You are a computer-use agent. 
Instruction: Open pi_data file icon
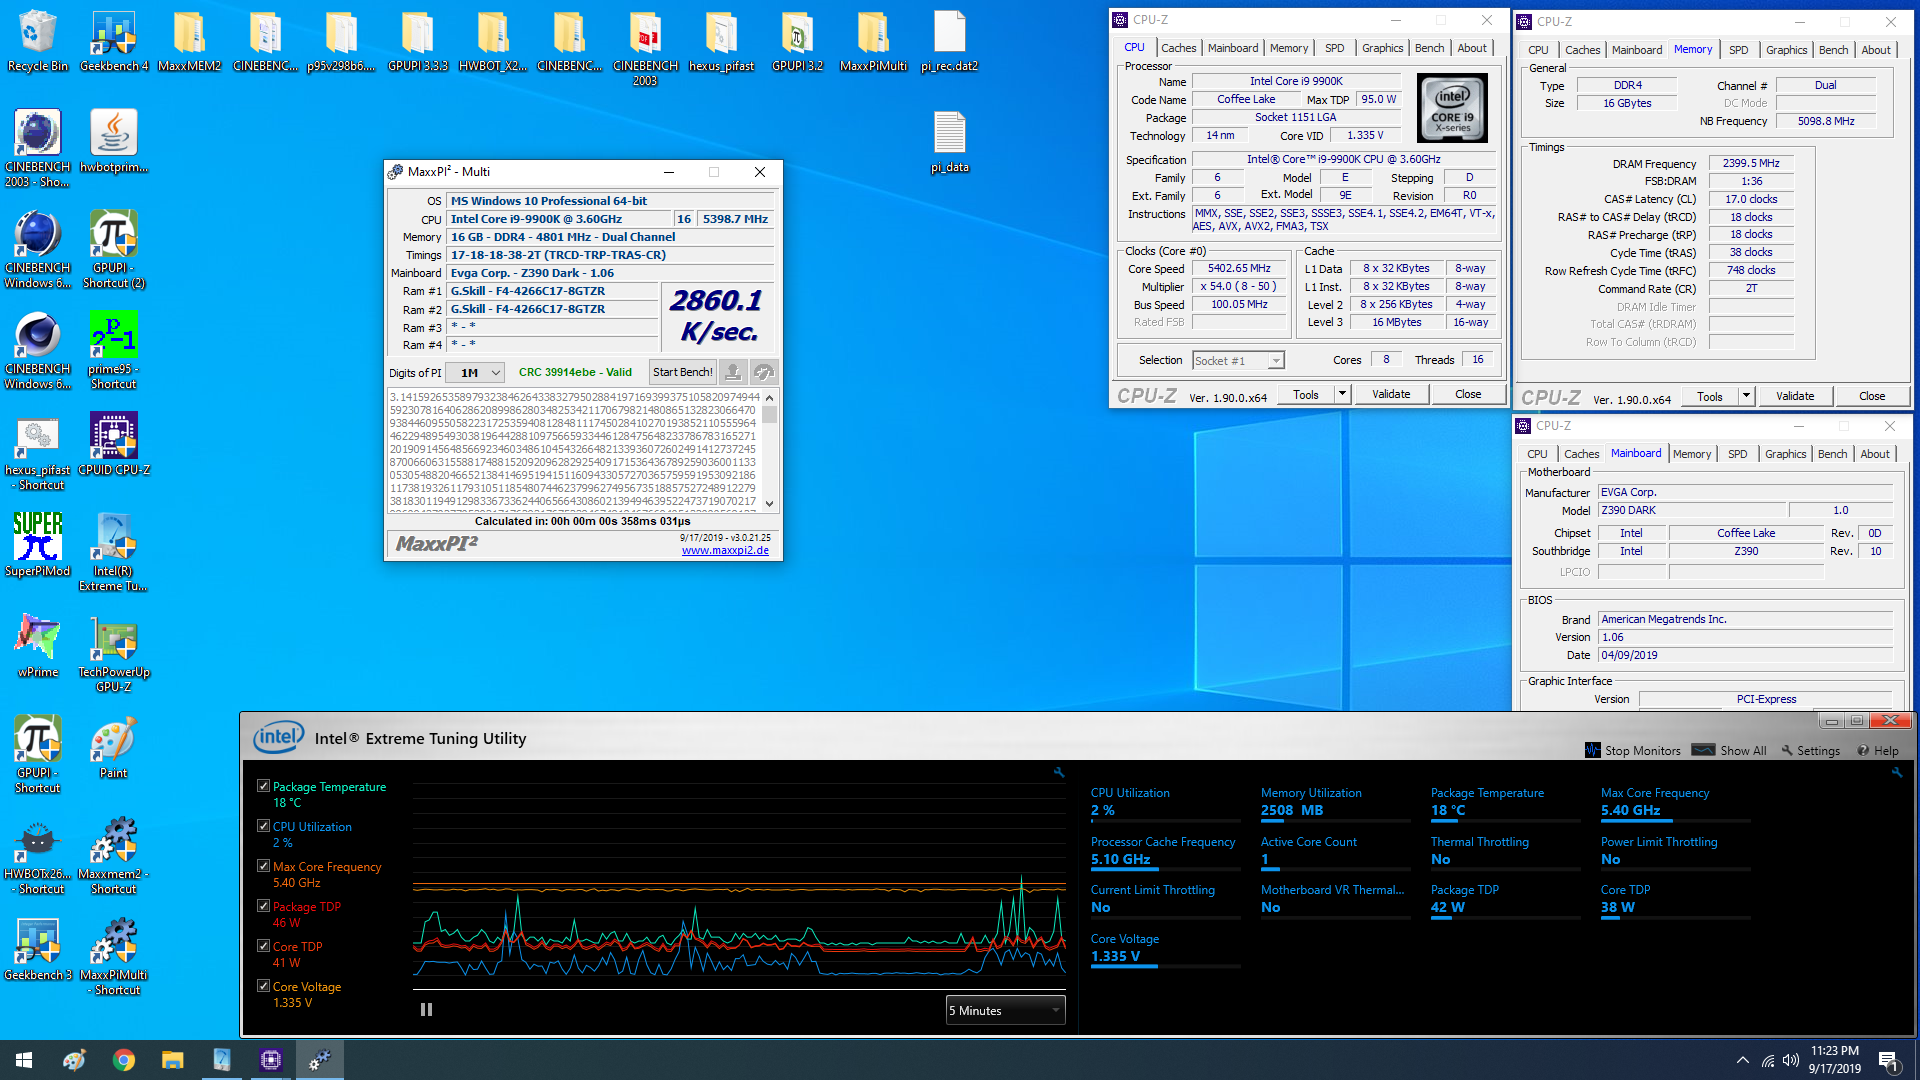click(x=950, y=141)
